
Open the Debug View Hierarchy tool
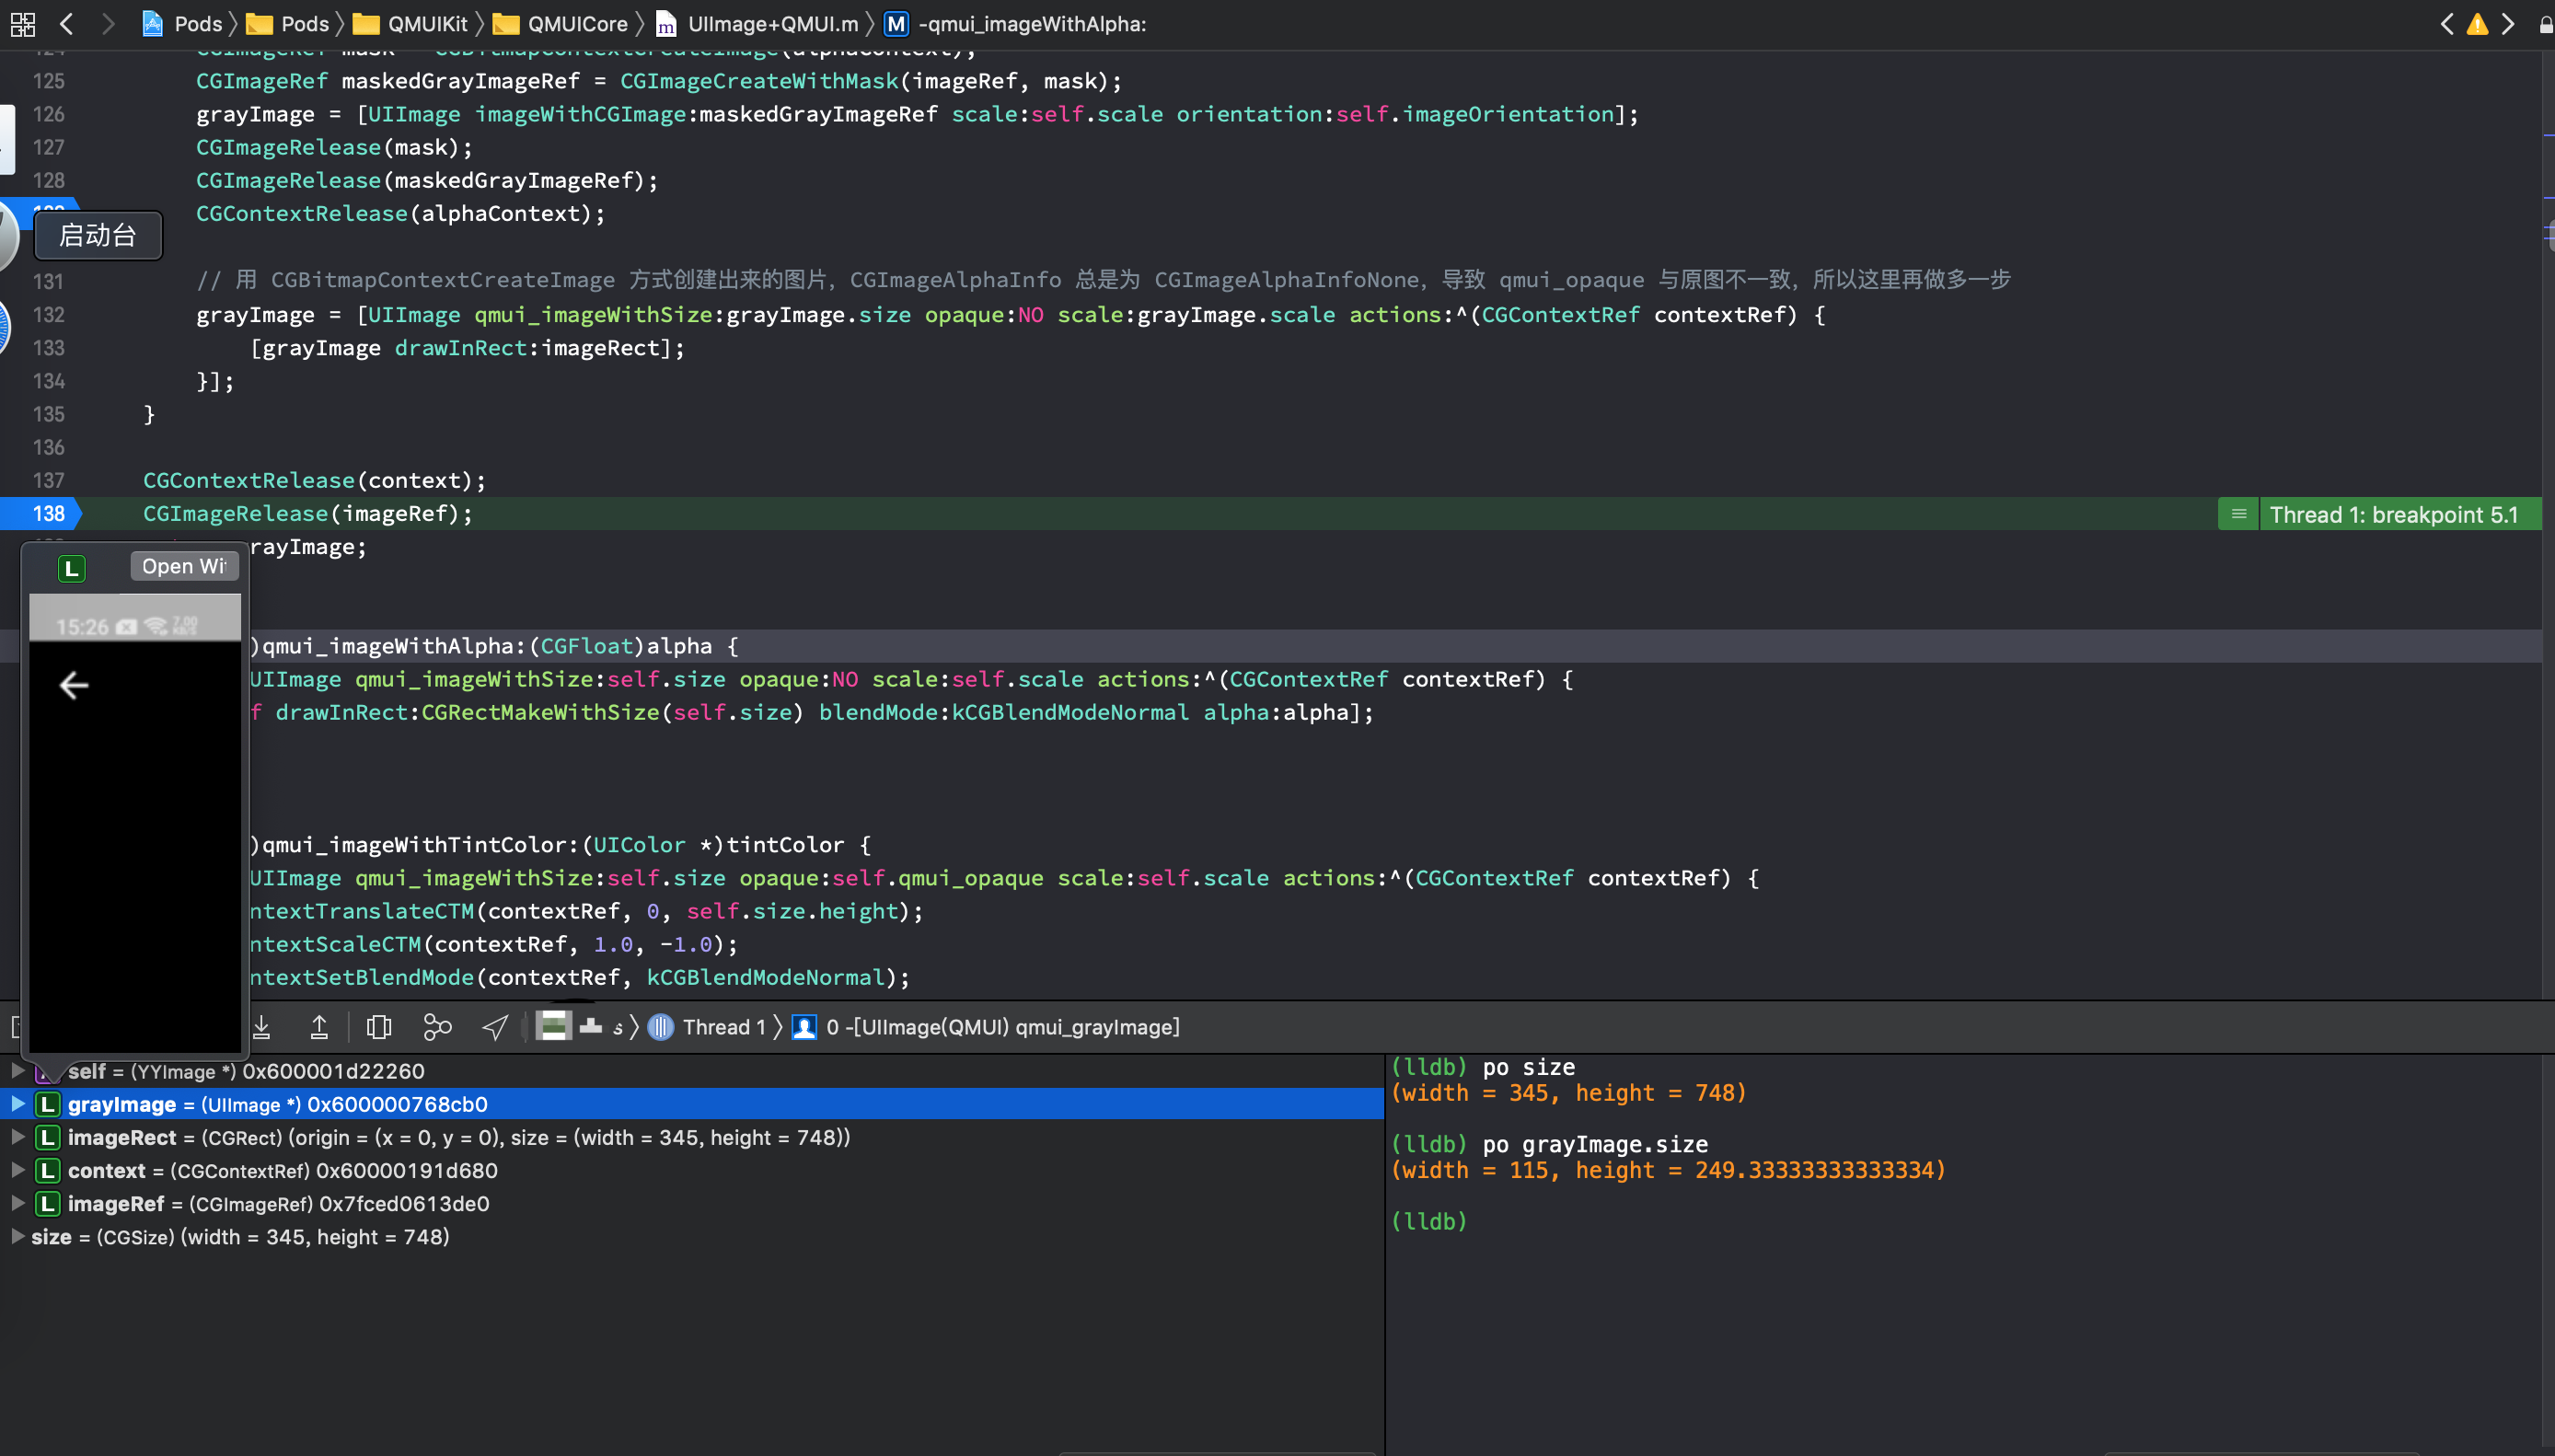379,1027
